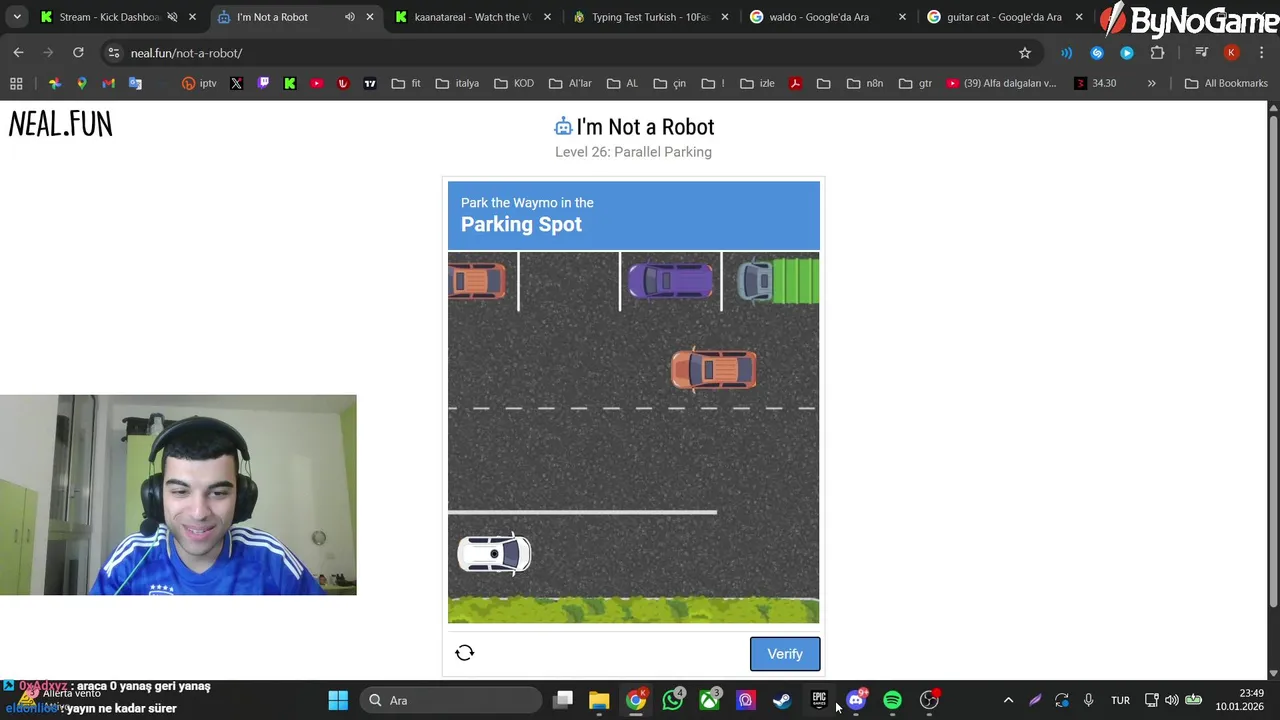1280x720 pixels.
Task: Click the Shazam extension icon
Action: coord(1097,53)
